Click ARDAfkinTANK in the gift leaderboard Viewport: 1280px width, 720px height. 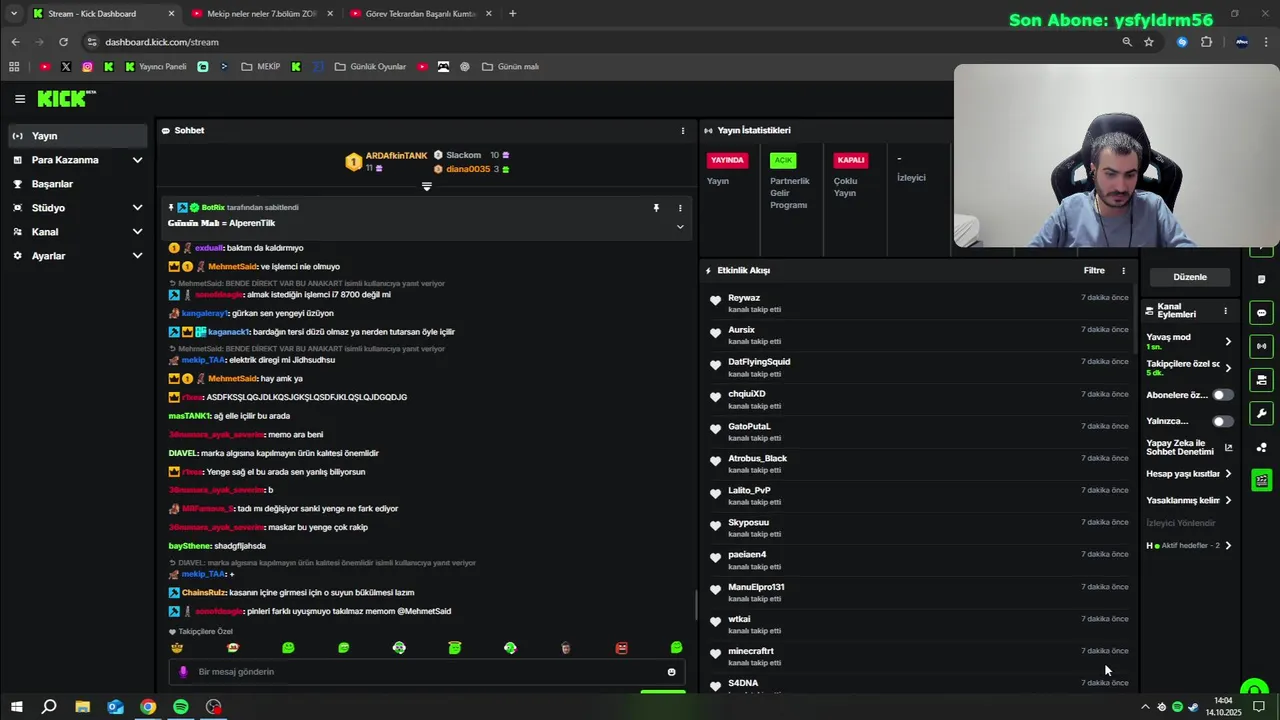tap(396, 156)
